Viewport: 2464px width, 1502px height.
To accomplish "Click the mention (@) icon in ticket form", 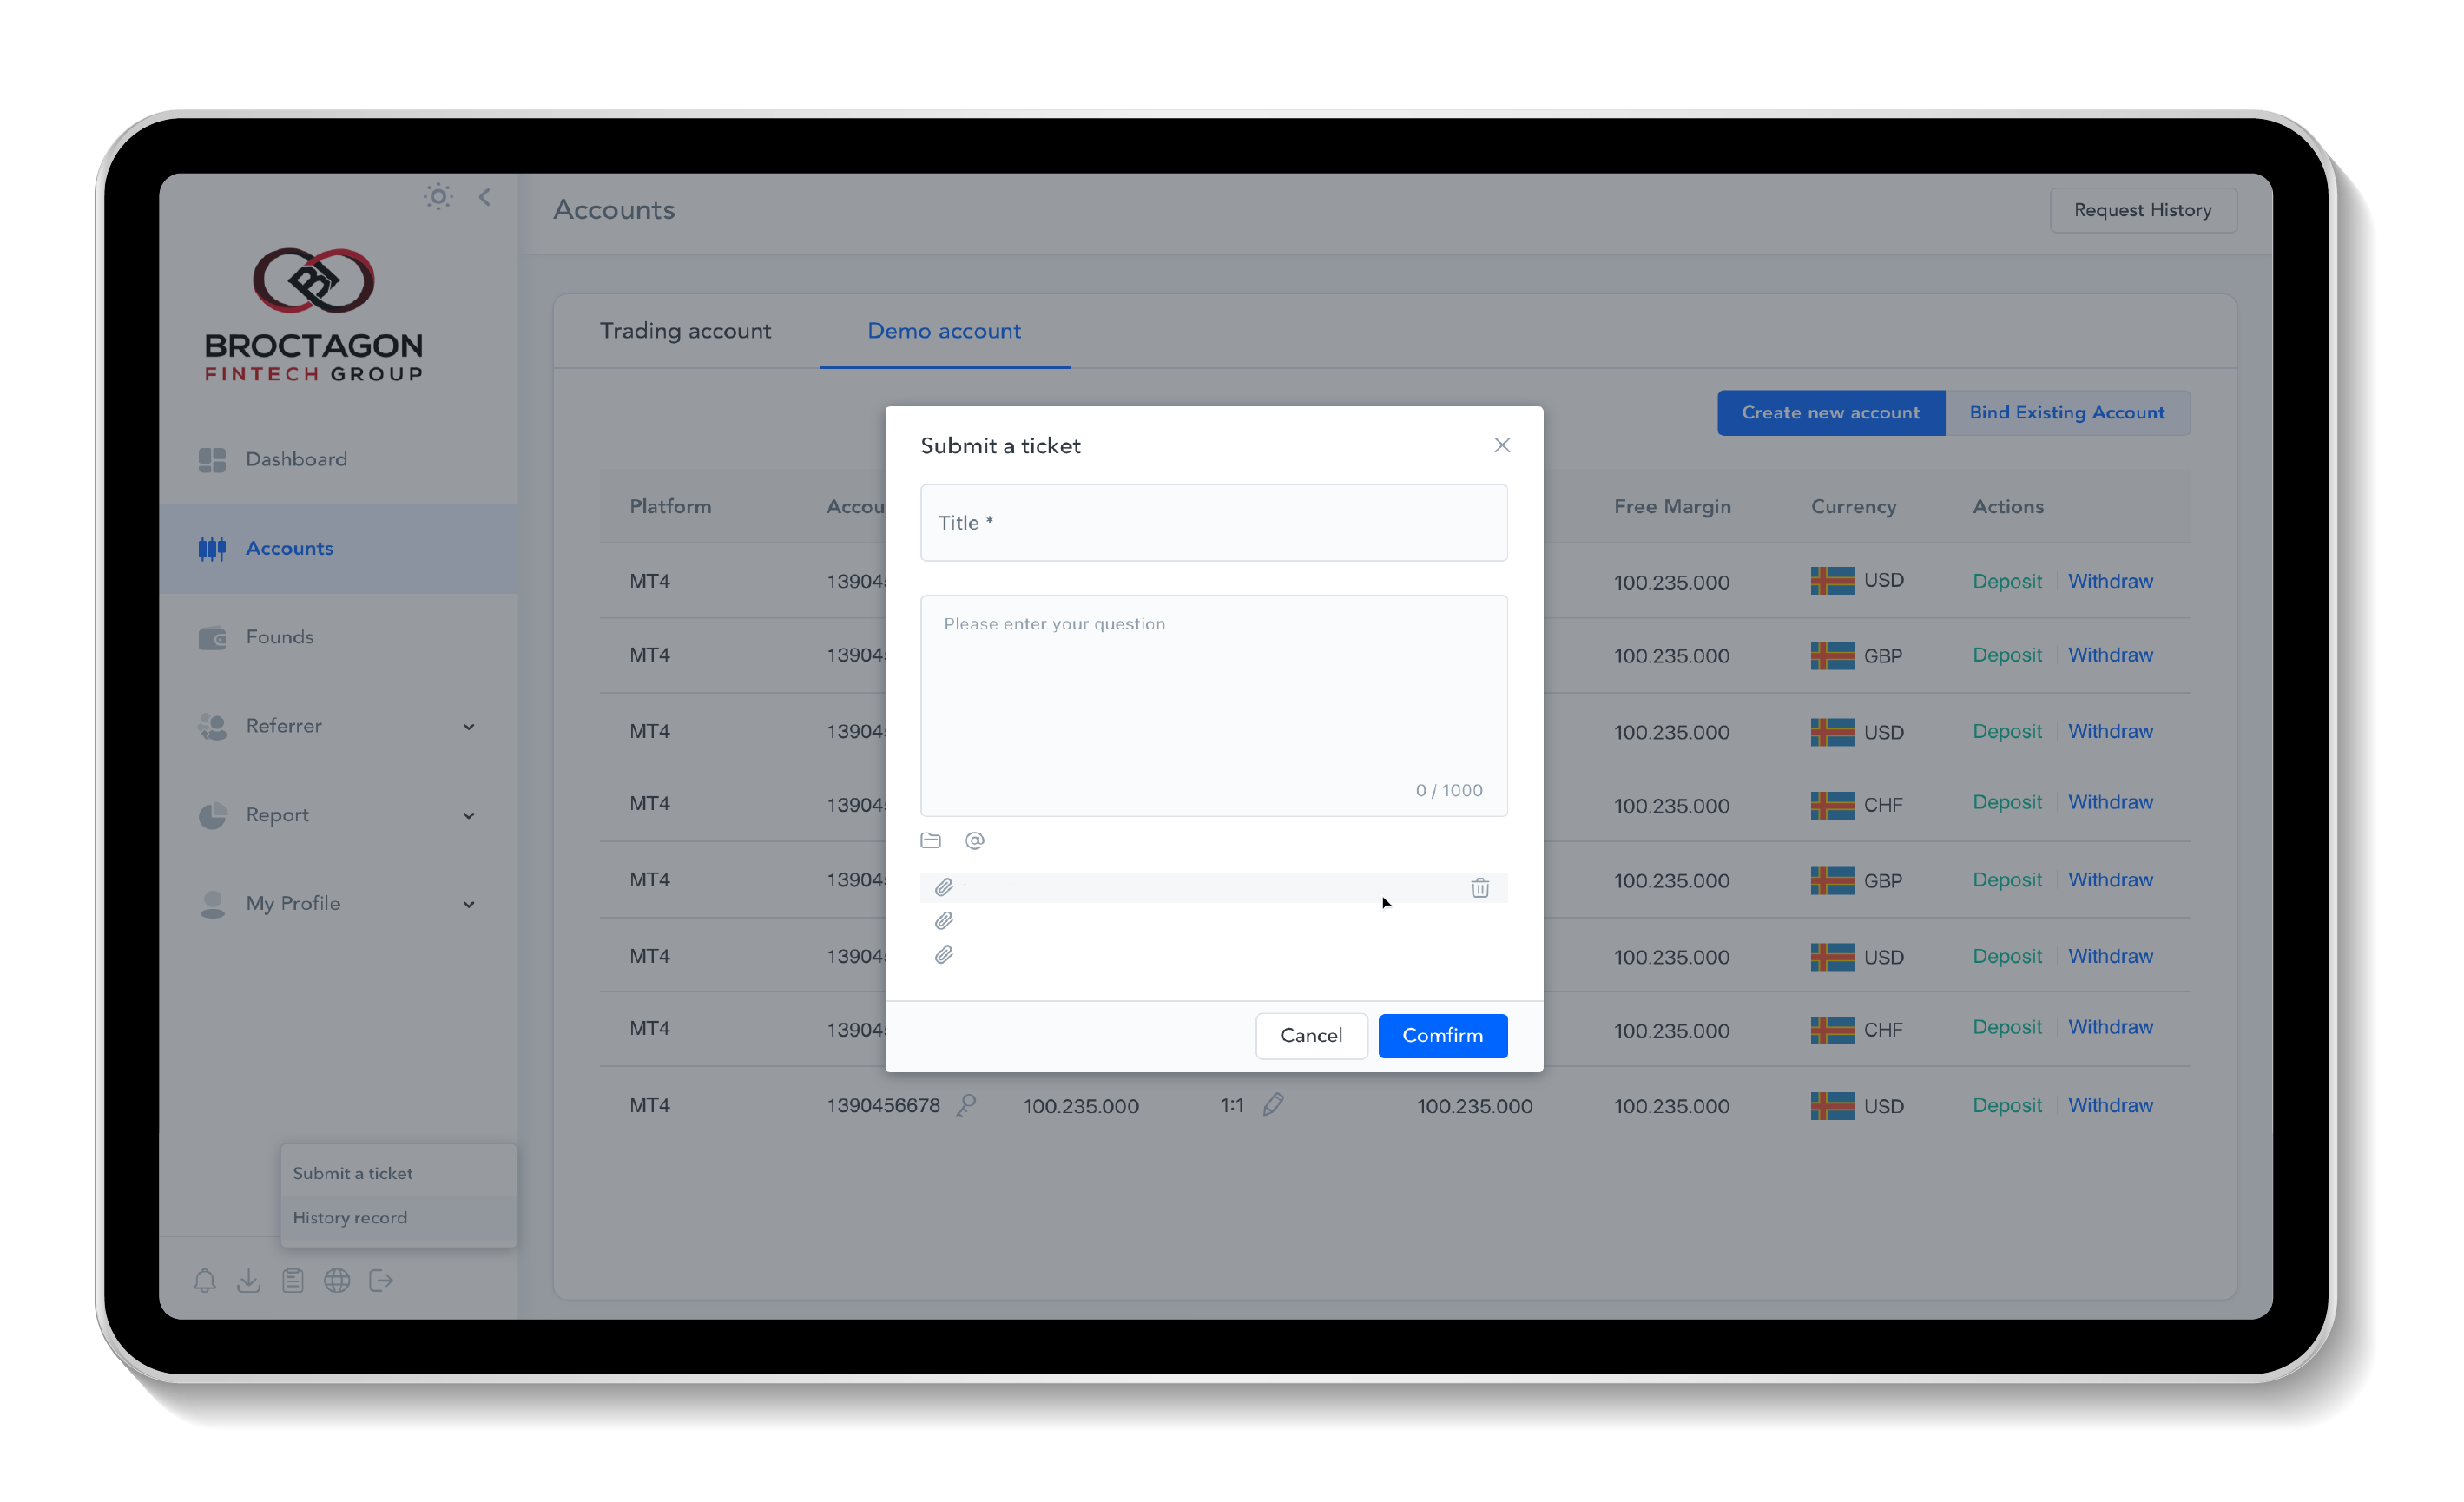I will (x=975, y=840).
